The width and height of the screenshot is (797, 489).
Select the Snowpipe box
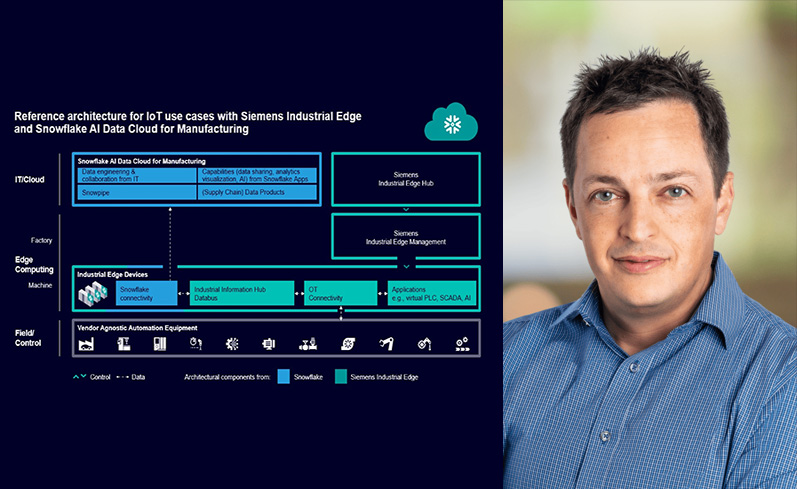[x=137, y=190]
